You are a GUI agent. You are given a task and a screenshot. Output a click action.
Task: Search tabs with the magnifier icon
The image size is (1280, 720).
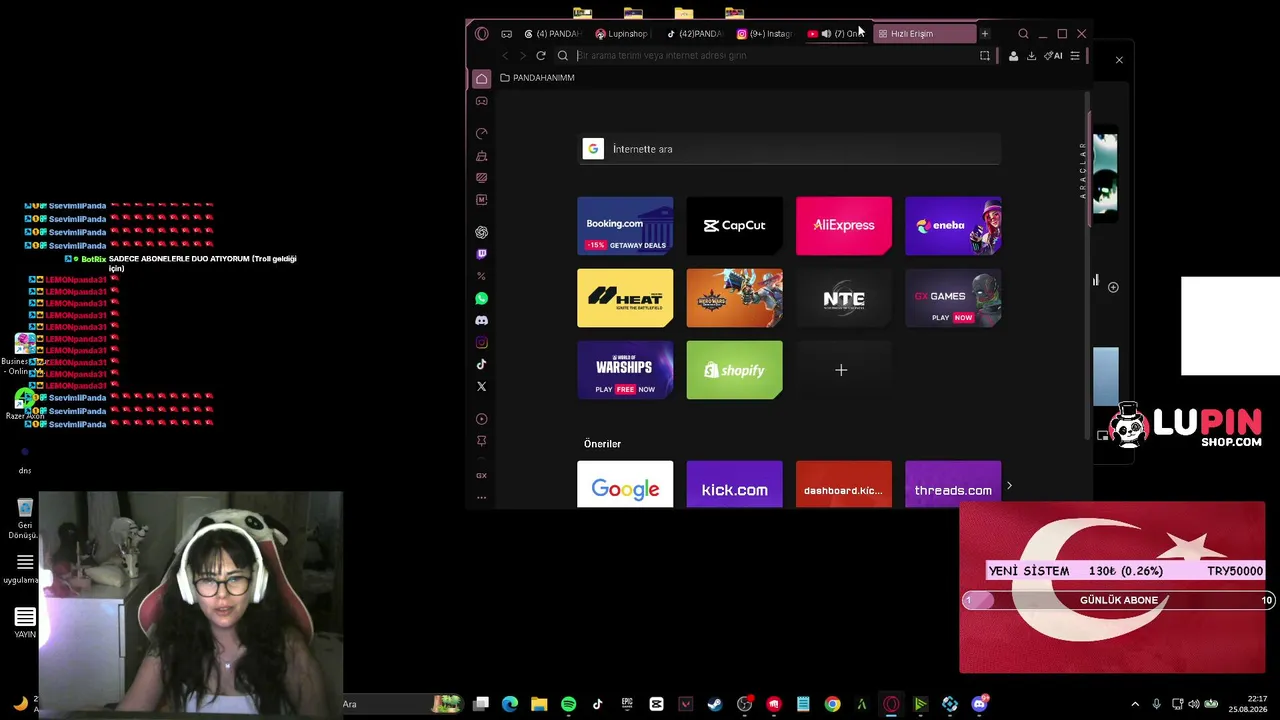pyautogui.click(x=1023, y=34)
